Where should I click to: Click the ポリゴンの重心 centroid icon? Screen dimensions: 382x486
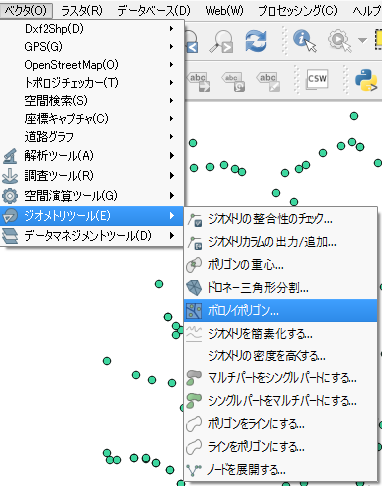tap(194, 265)
